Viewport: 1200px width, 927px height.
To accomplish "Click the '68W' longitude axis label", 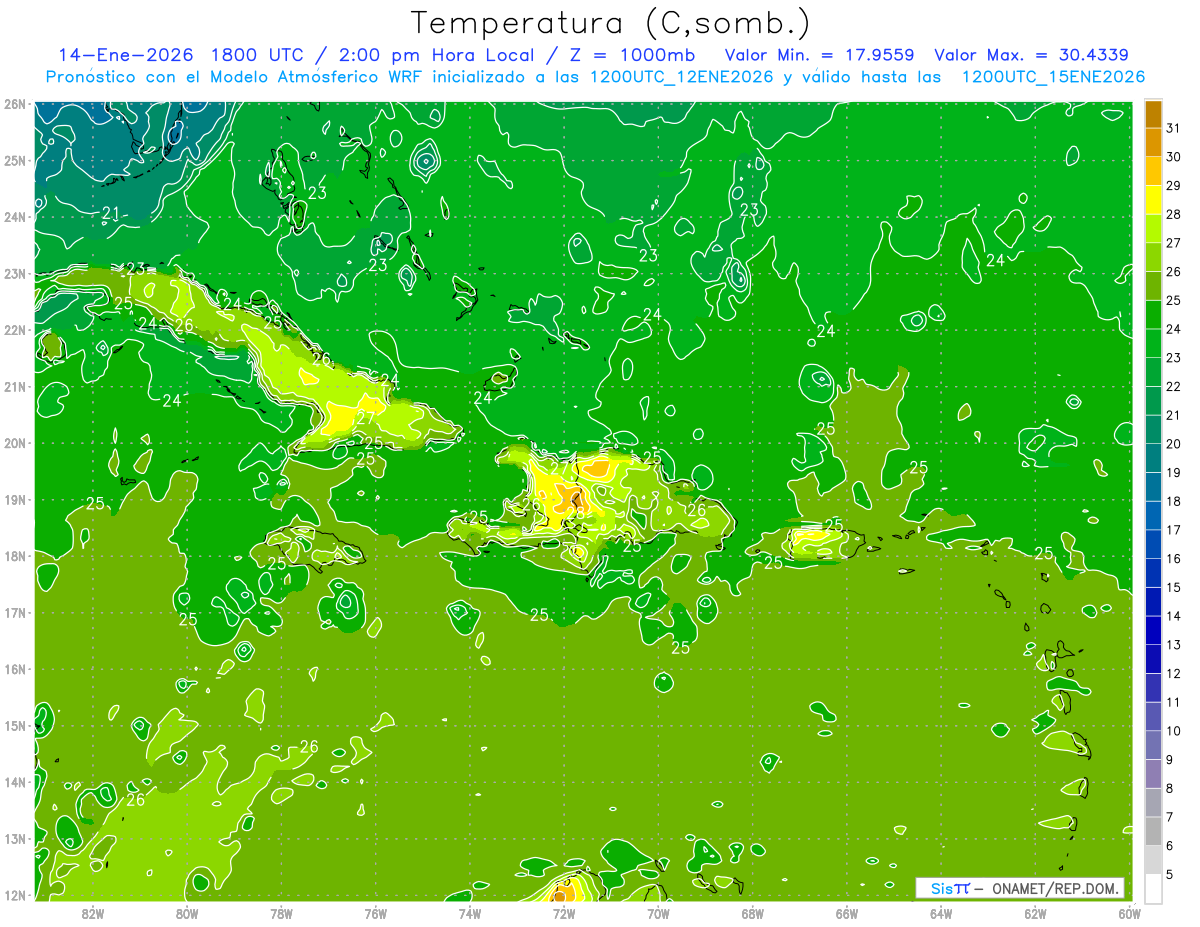I will pyautogui.click(x=752, y=914).
